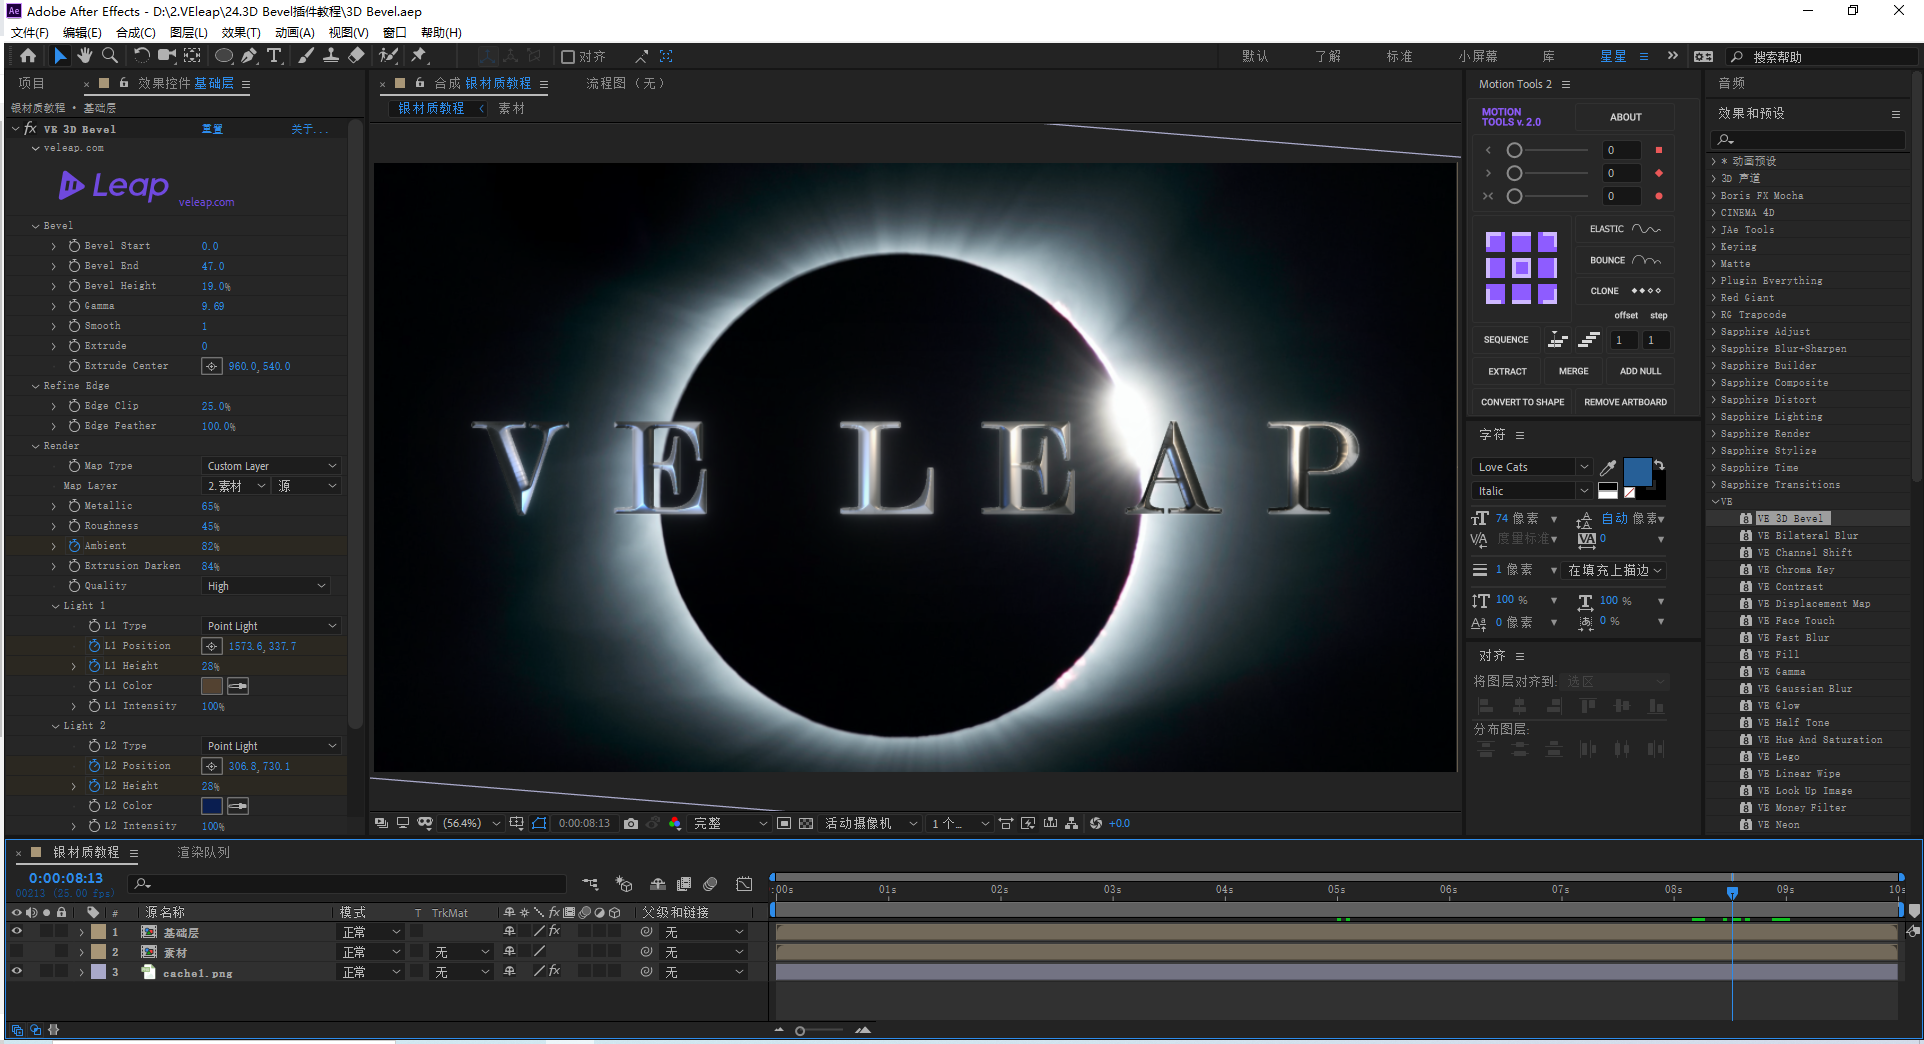Open the 效果(T) menu

click(240, 32)
